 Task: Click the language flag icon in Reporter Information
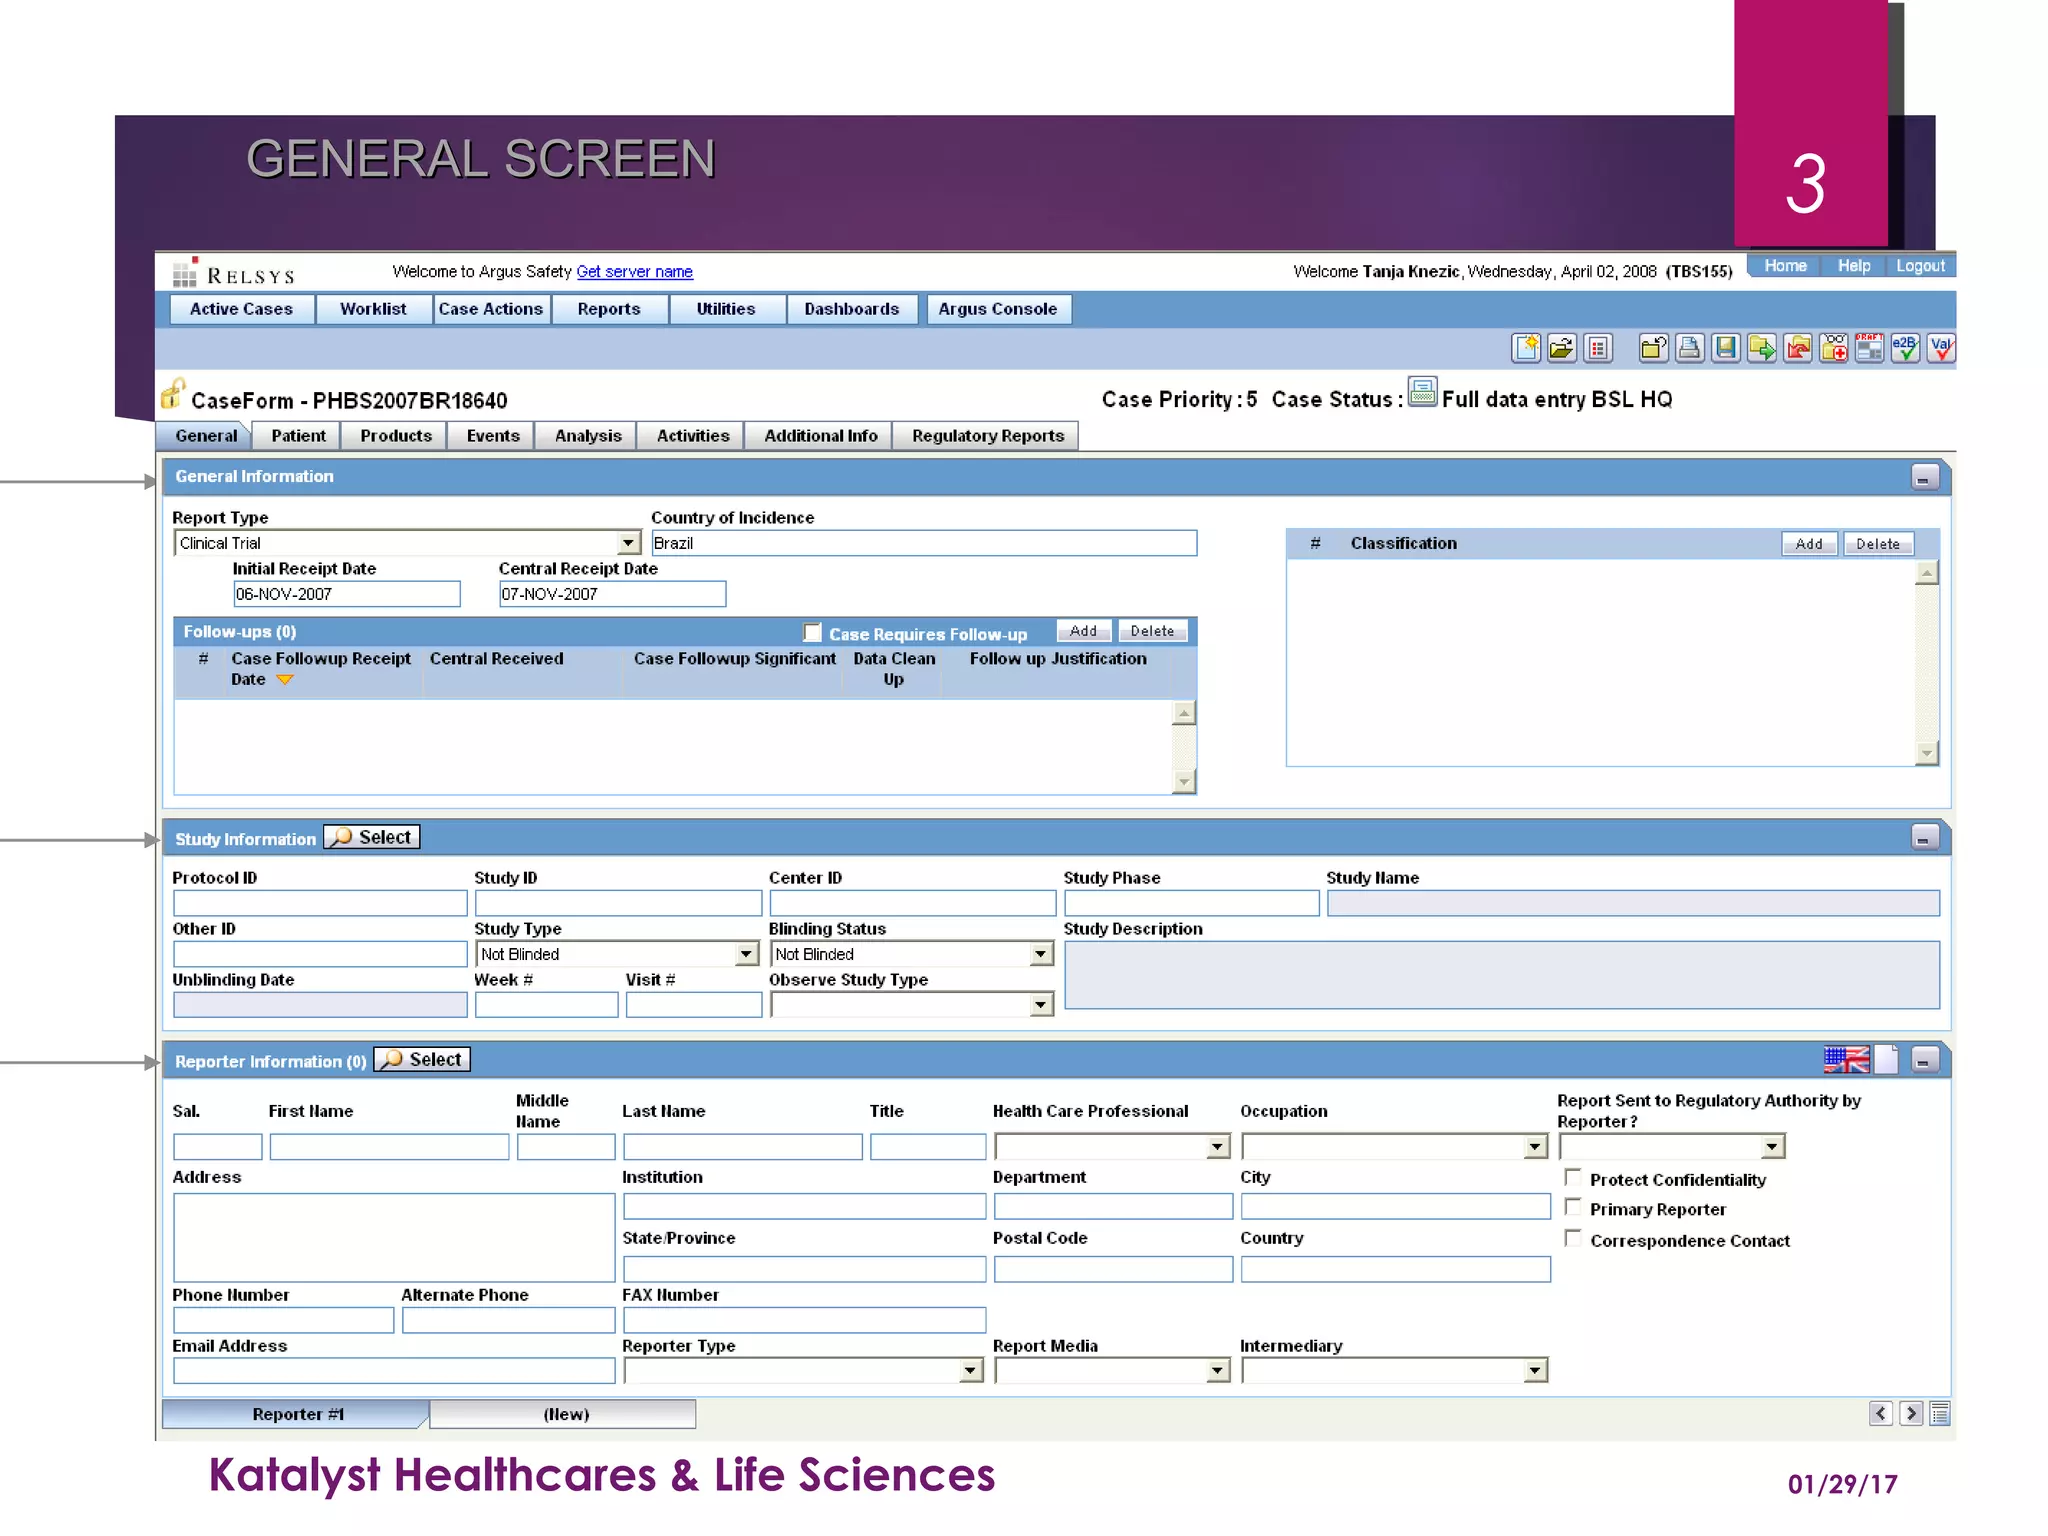[x=1846, y=1060]
